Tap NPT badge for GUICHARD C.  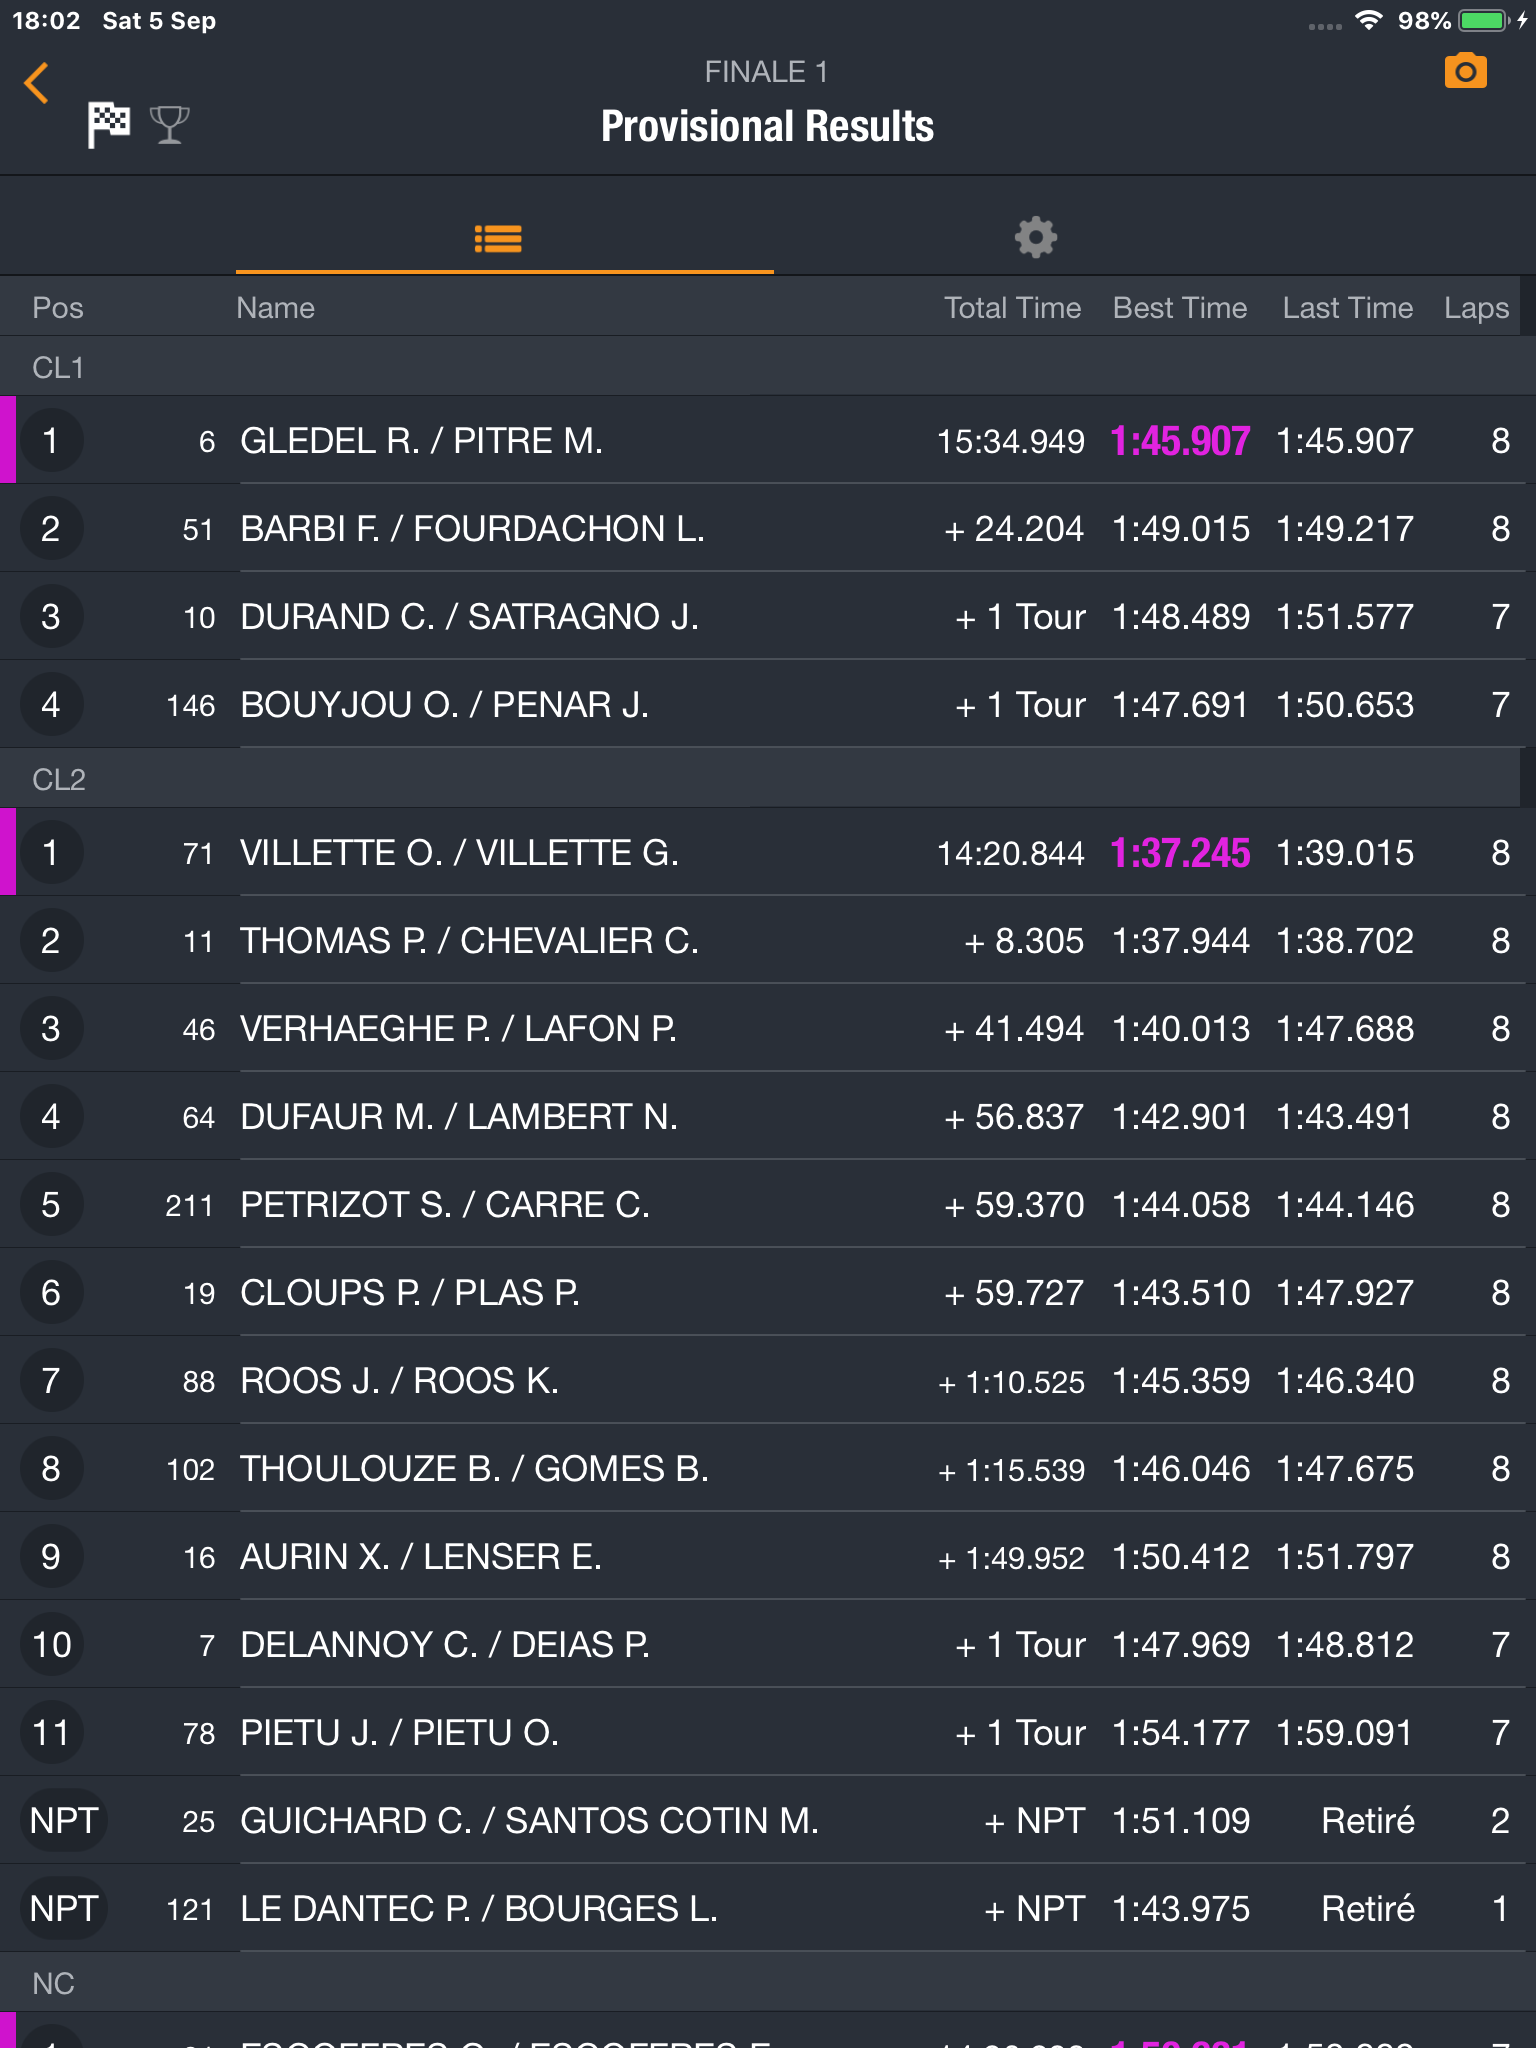coord(64,1821)
